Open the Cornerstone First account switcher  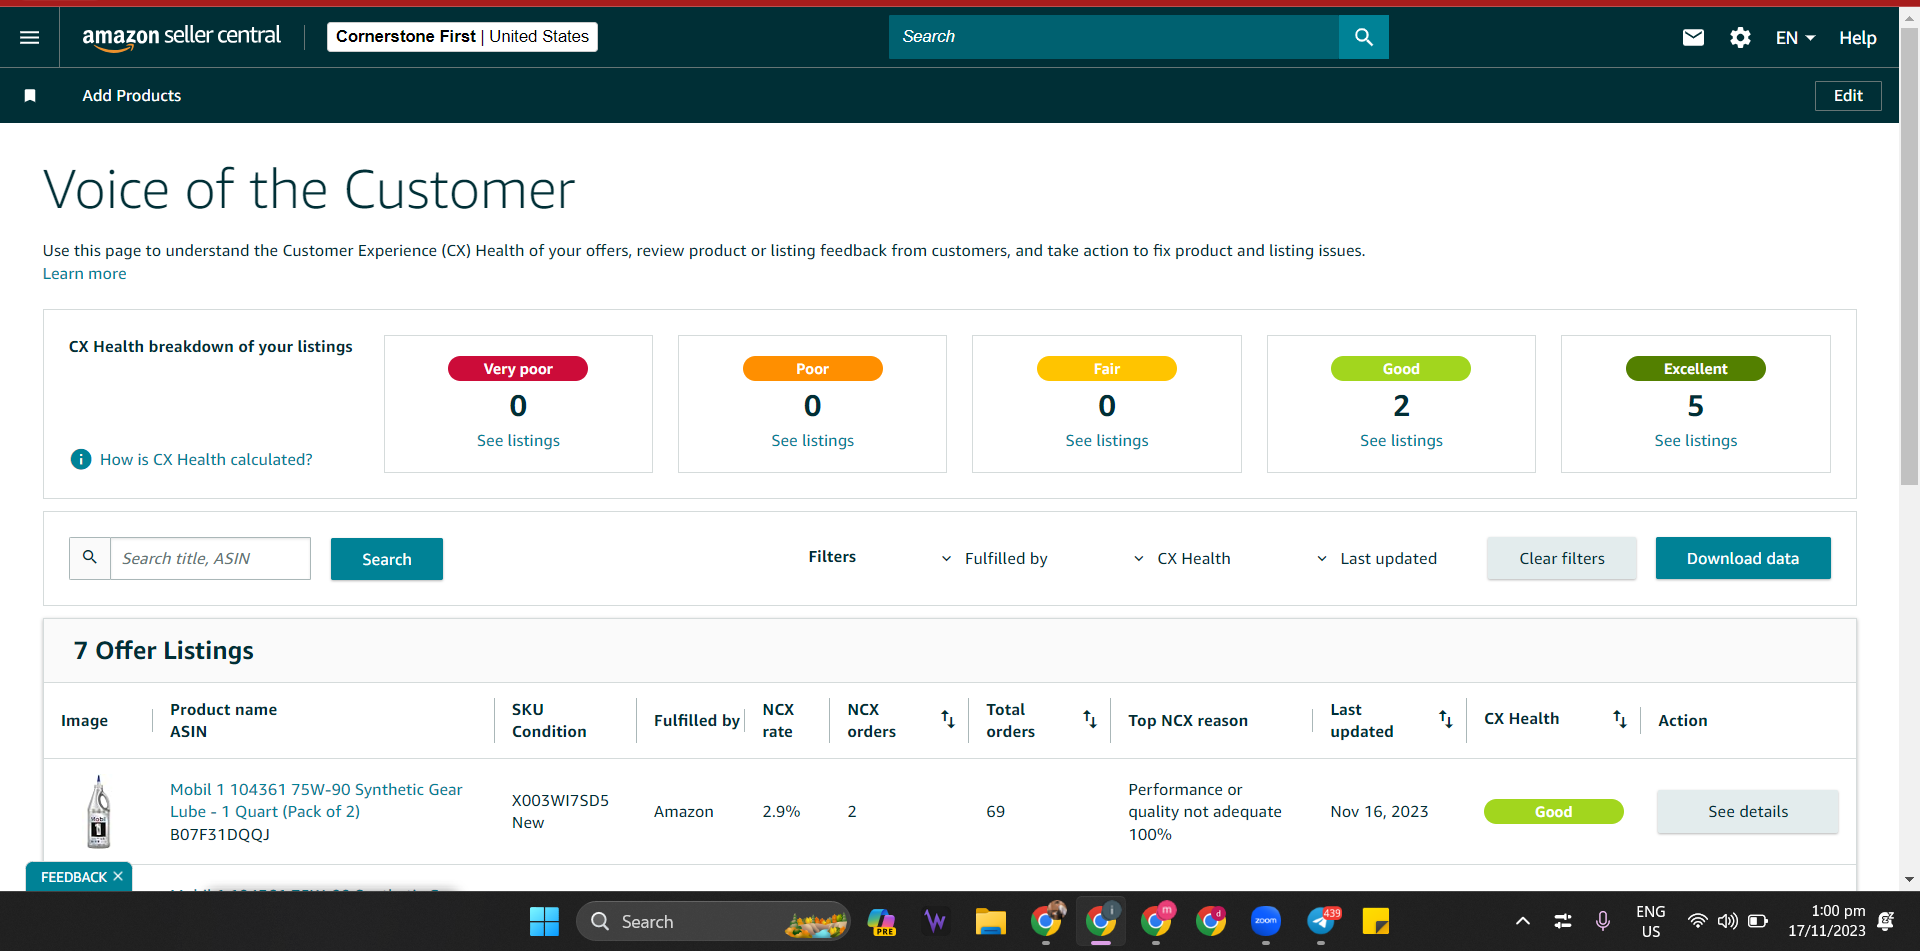point(462,37)
